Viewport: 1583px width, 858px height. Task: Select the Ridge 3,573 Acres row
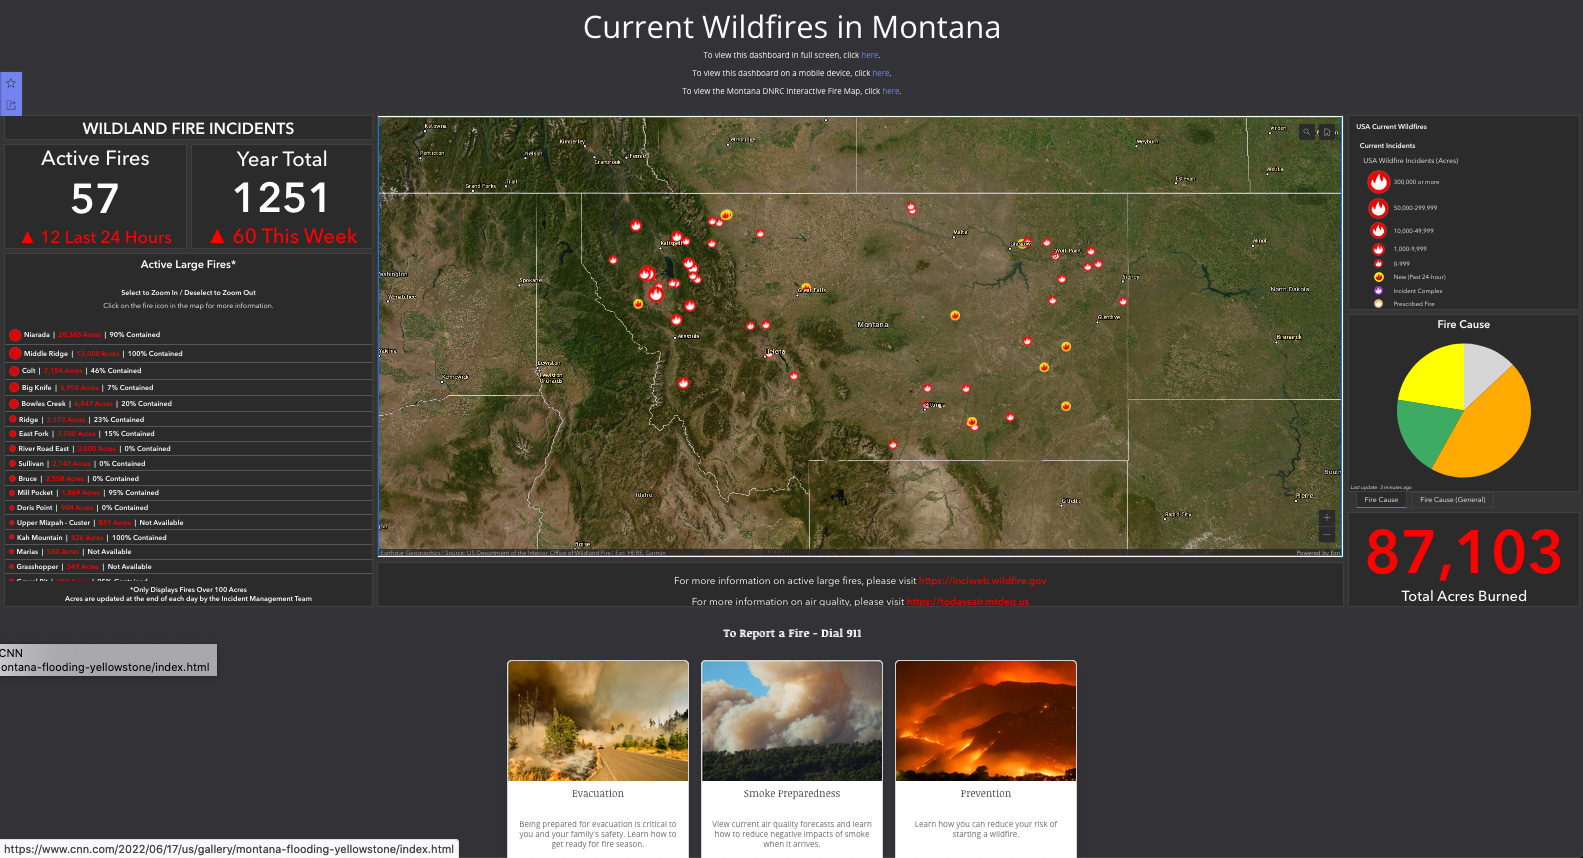(188, 419)
